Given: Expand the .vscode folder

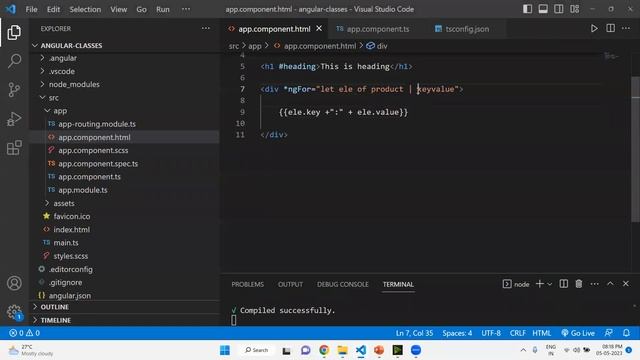Looking at the screenshot, I should click(62, 71).
